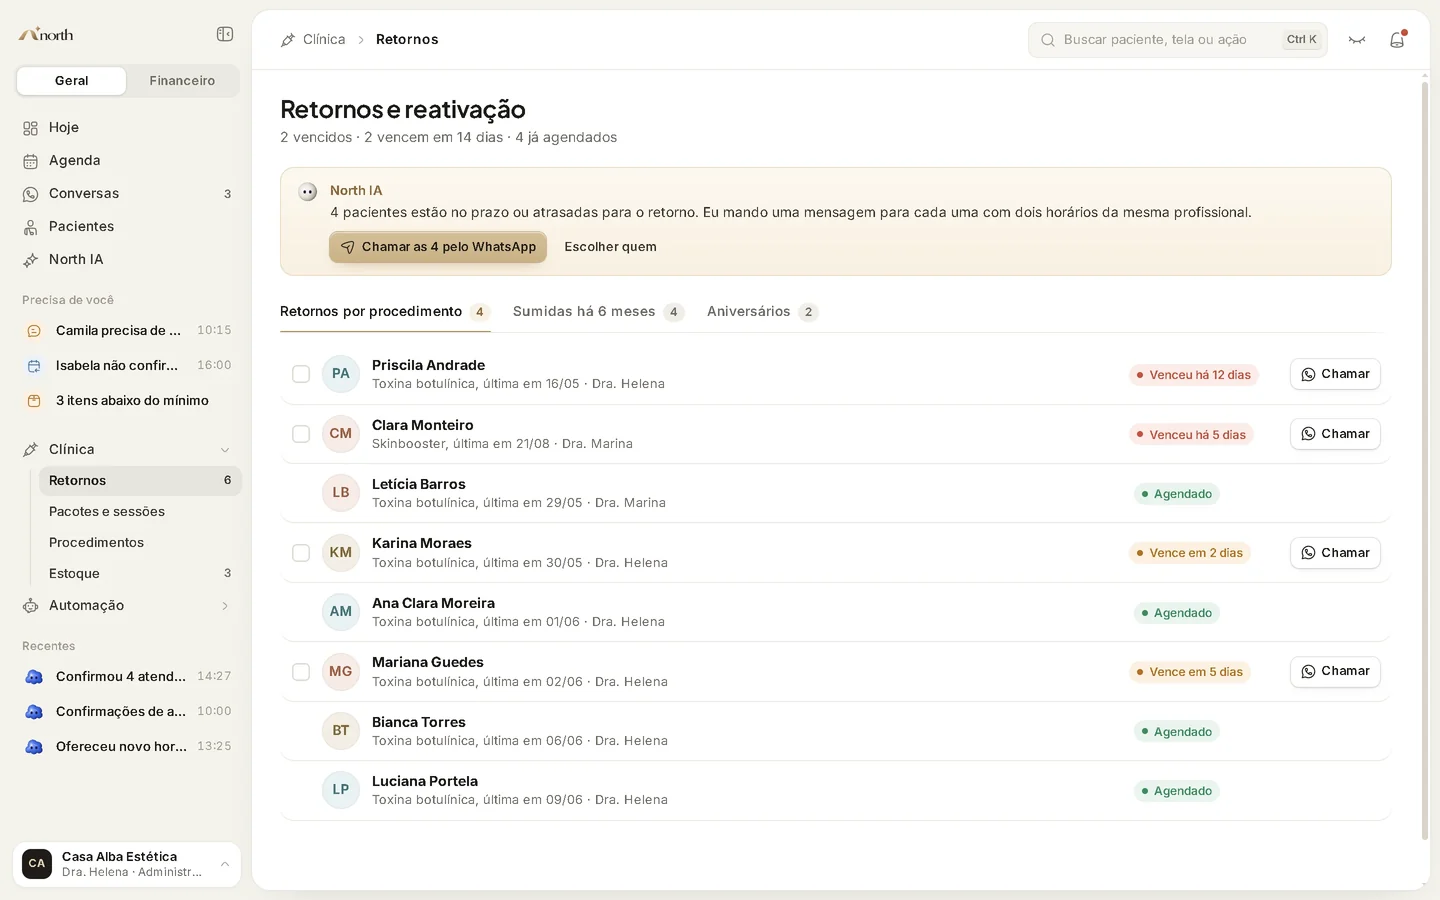Open Retornos por procedimento tab
This screenshot has height=900, width=1440.
coord(385,312)
